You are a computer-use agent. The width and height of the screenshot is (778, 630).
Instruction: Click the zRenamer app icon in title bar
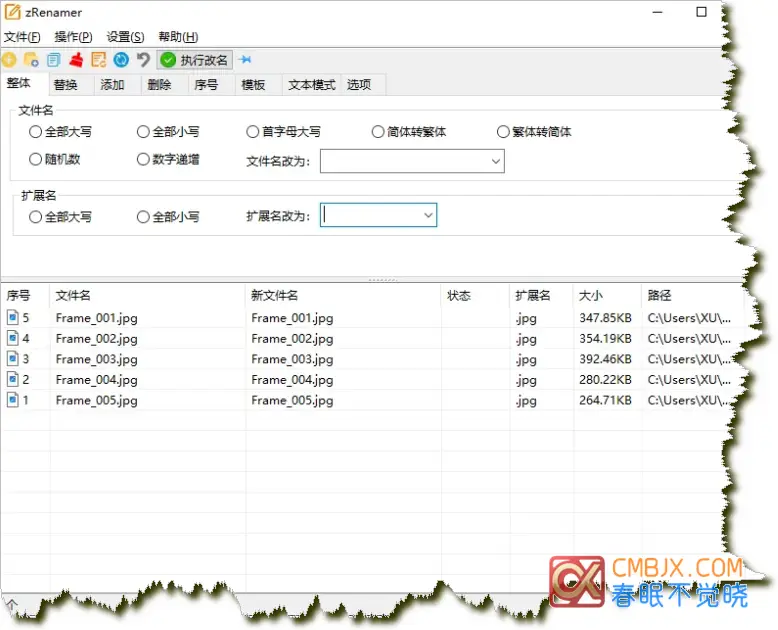pyautogui.click(x=12, y=12)
